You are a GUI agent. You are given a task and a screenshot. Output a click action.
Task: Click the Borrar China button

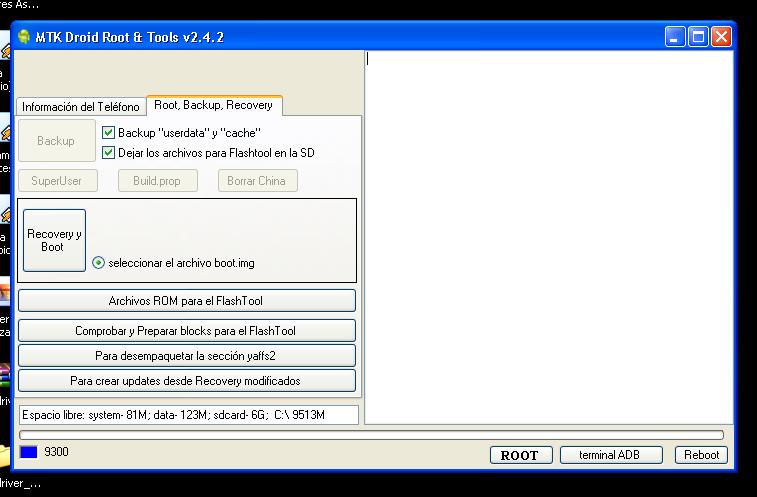[x=257, y=181]
